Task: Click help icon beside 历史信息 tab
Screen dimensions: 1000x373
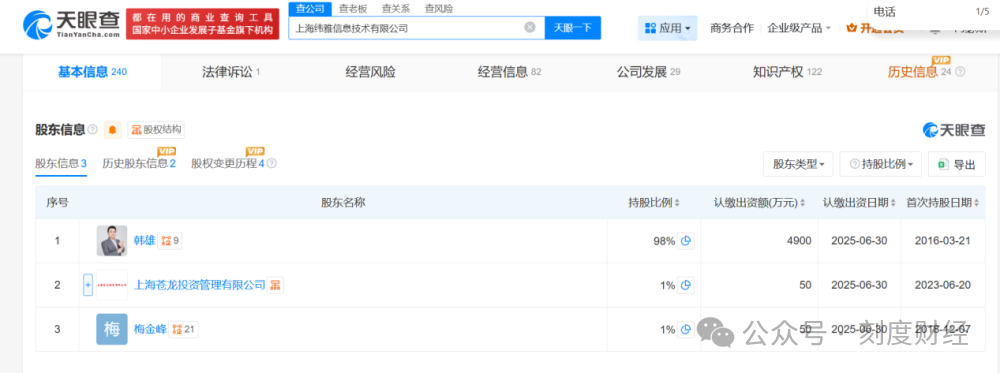Action: (960, 72)
